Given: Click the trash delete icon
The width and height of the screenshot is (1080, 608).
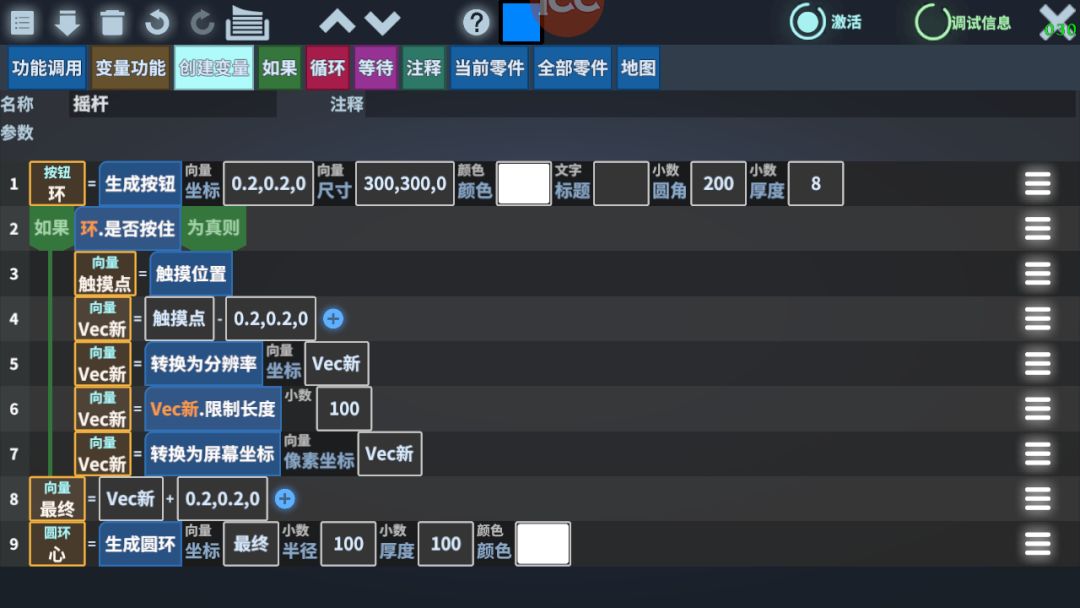Looking at the screenshot, I should pyautogui.click(x=112, y=23).
